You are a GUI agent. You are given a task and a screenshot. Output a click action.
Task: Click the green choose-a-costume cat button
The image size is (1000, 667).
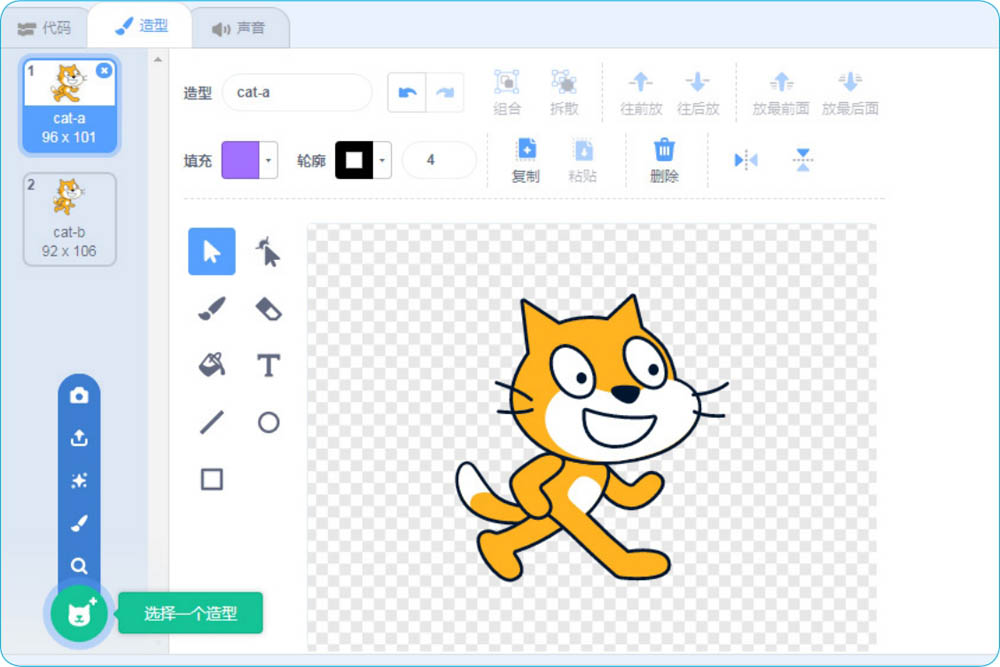[x=79, y=613]
